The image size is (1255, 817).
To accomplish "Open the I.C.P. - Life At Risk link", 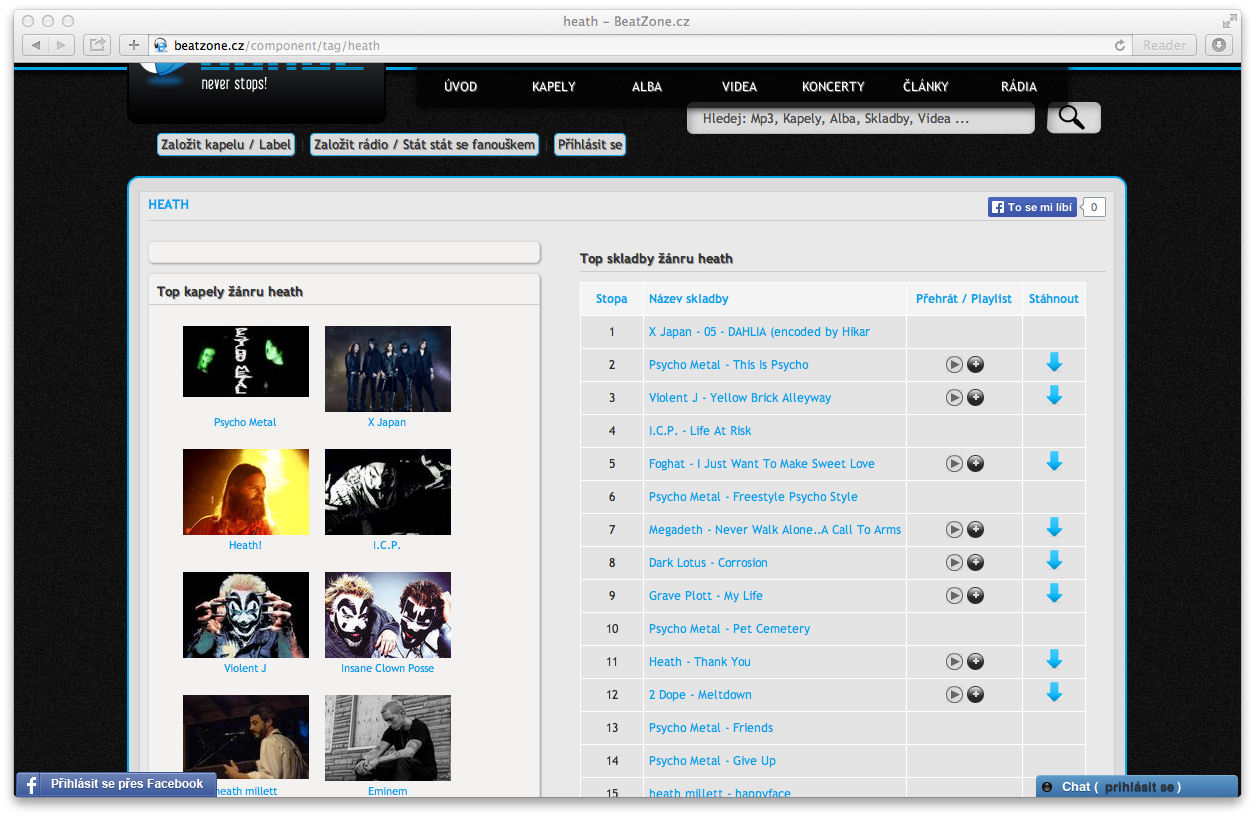I will coord(700,431).
